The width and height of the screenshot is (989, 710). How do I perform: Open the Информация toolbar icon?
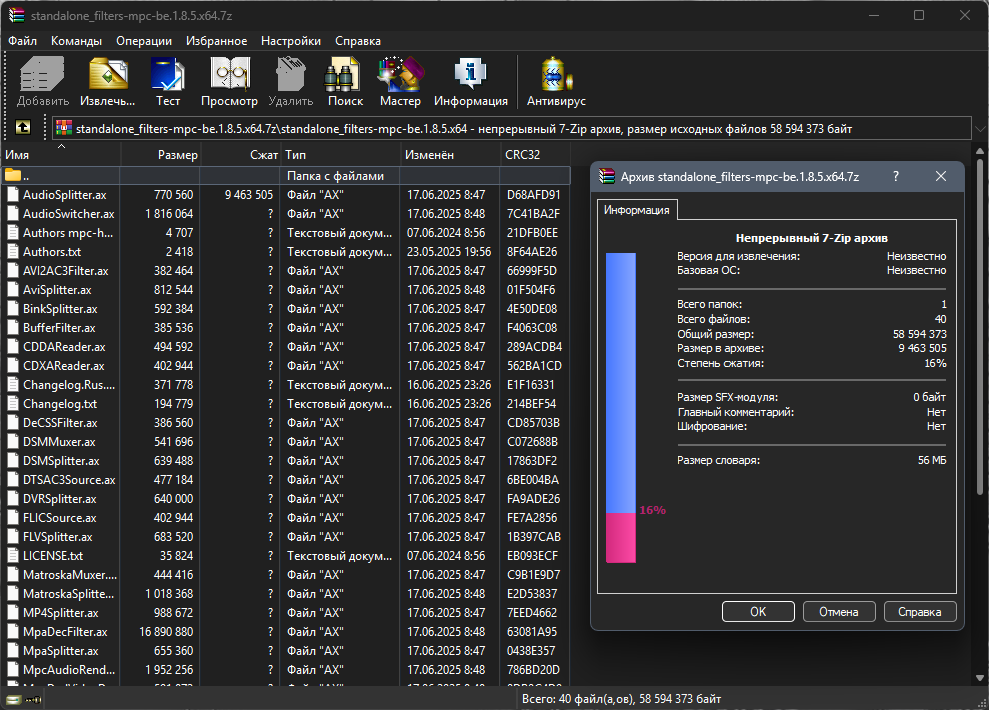click(471, 74)
